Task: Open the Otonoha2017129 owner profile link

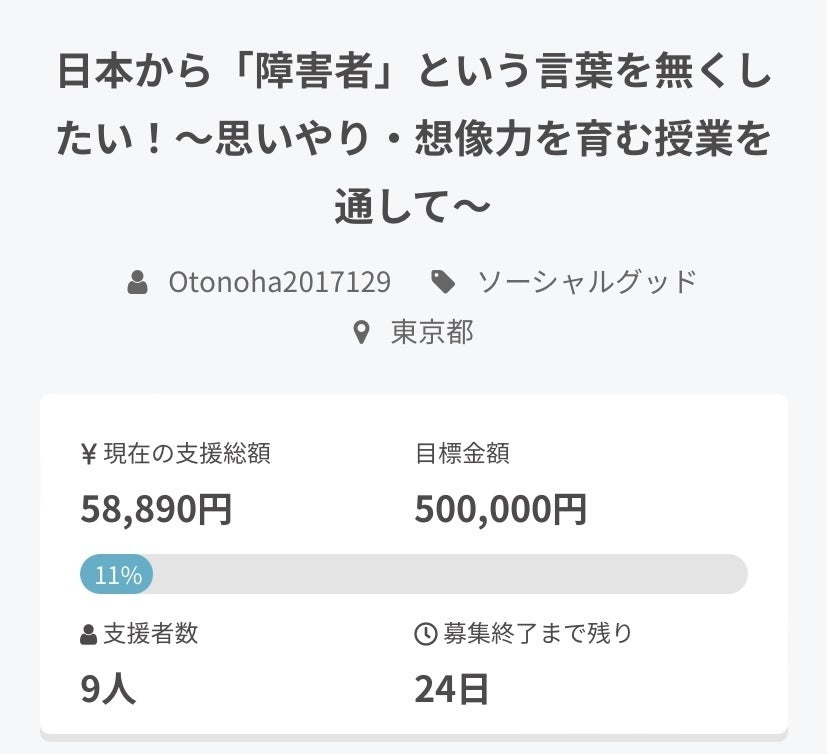Action: (279, 283)
